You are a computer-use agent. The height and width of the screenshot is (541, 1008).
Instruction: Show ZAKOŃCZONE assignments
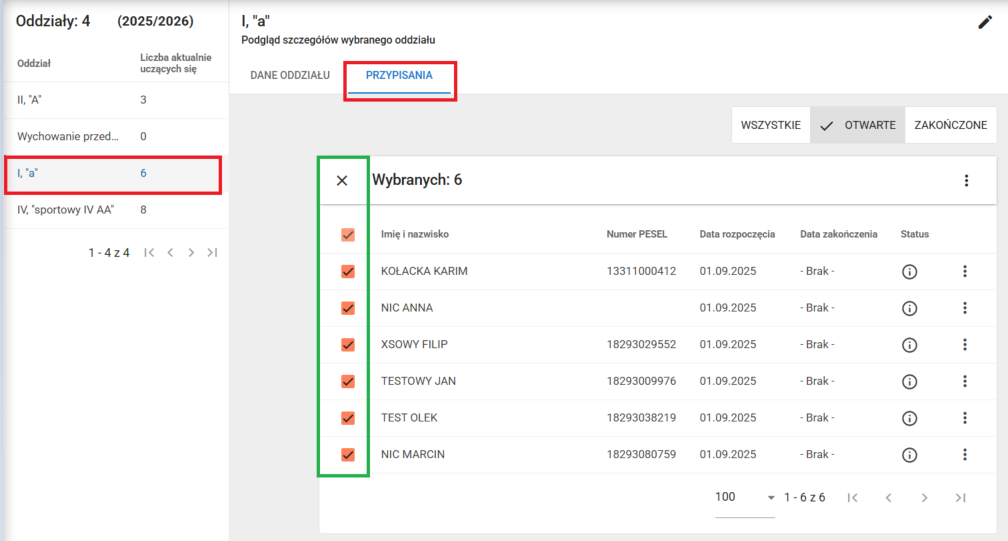coord(950,126)
